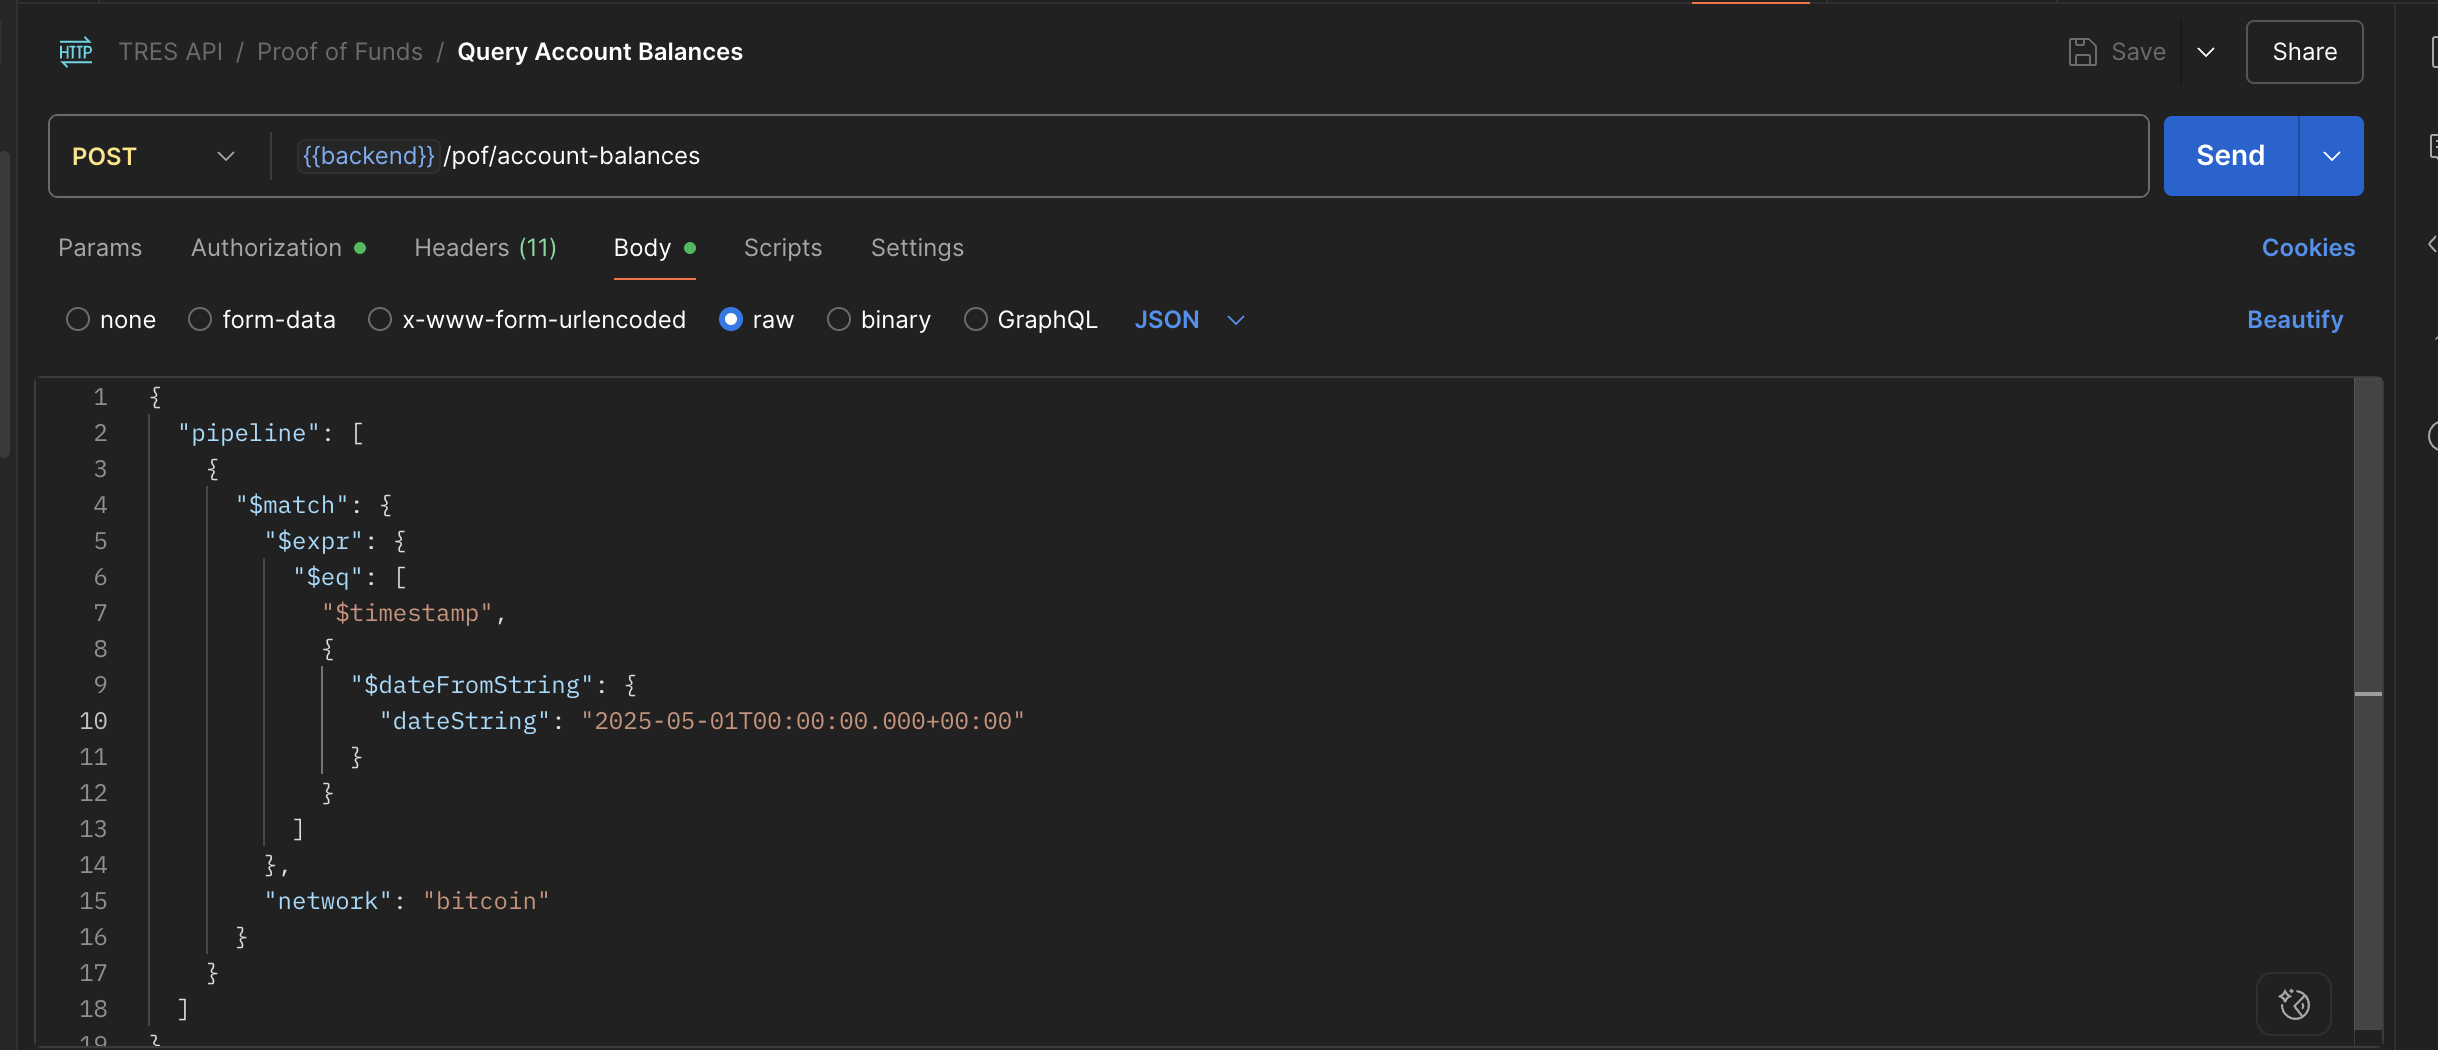Open the Headers (11) tab
This screenshot has height=1050, width=2438.
(485, 248)
